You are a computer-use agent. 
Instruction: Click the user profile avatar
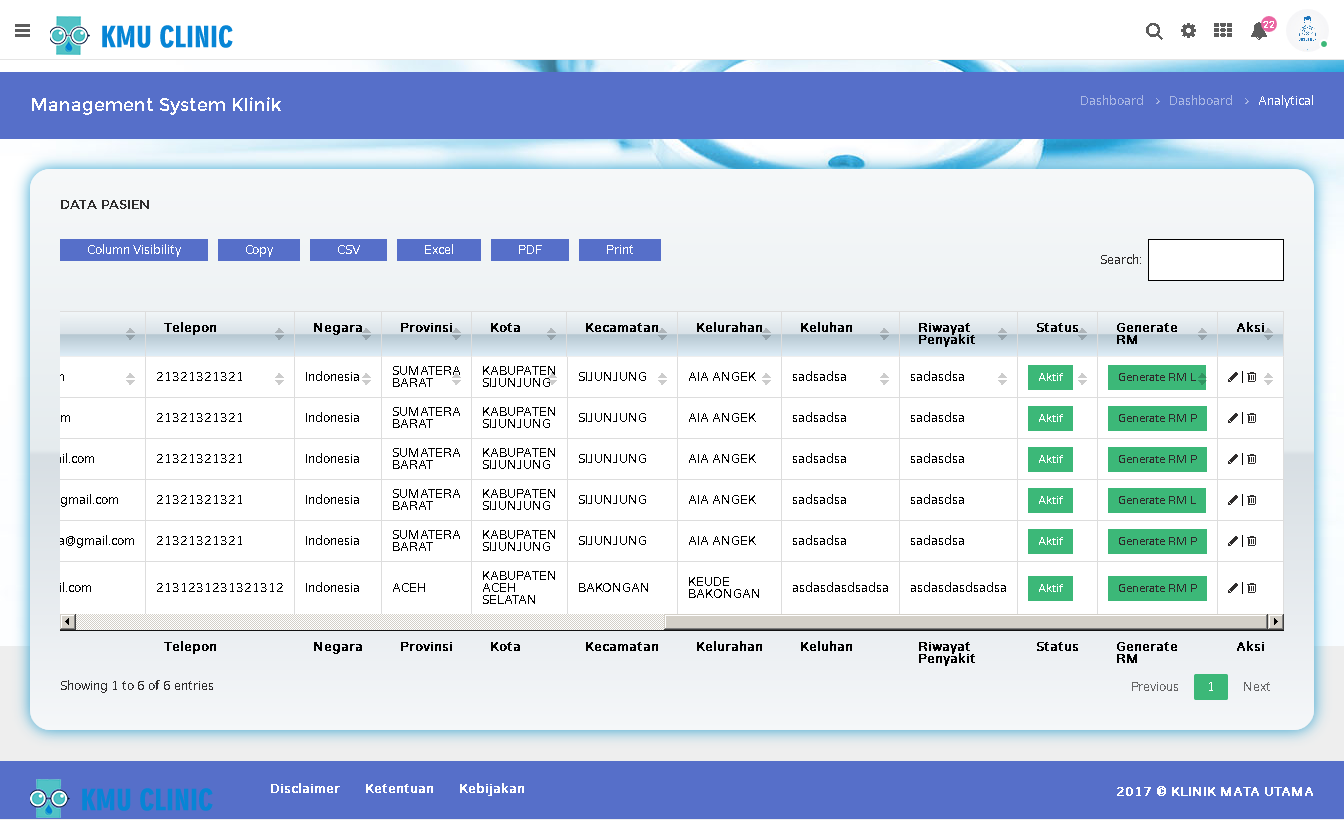[x=1307, y=31]
